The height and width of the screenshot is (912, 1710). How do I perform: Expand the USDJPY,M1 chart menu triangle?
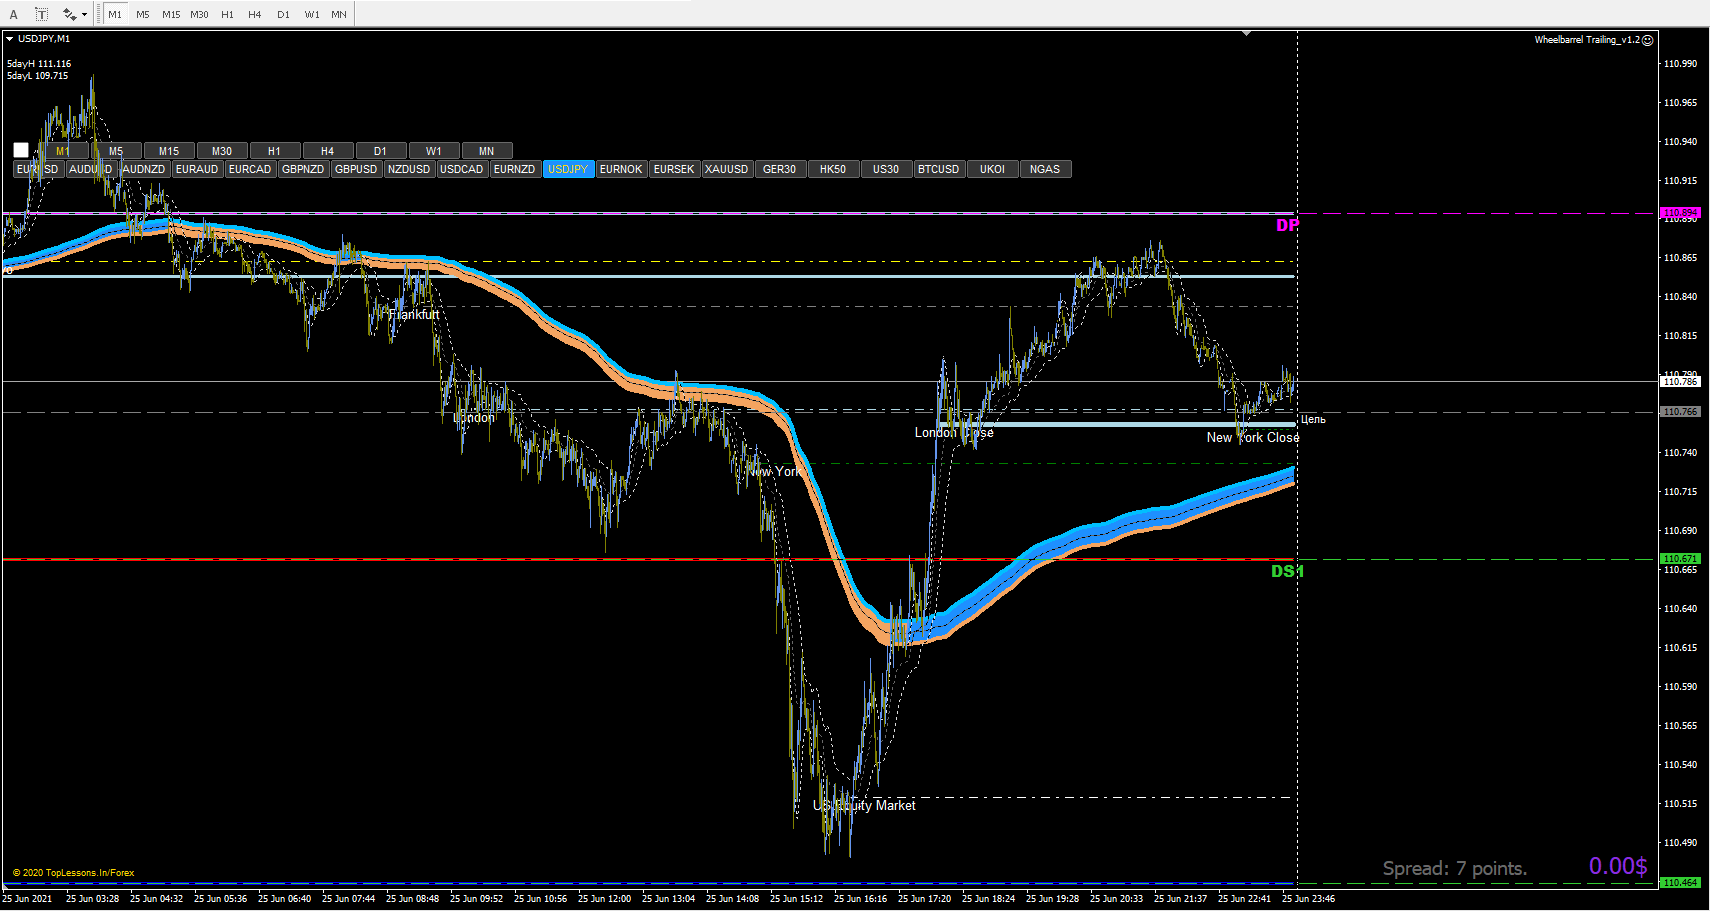(9, 39)
